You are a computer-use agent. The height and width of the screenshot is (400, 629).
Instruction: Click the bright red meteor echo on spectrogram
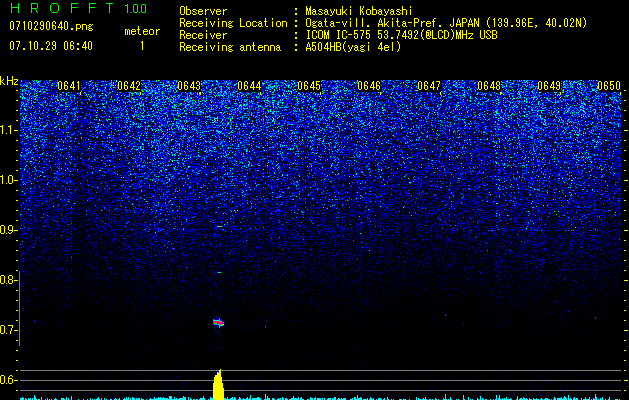tap(218, 322)
